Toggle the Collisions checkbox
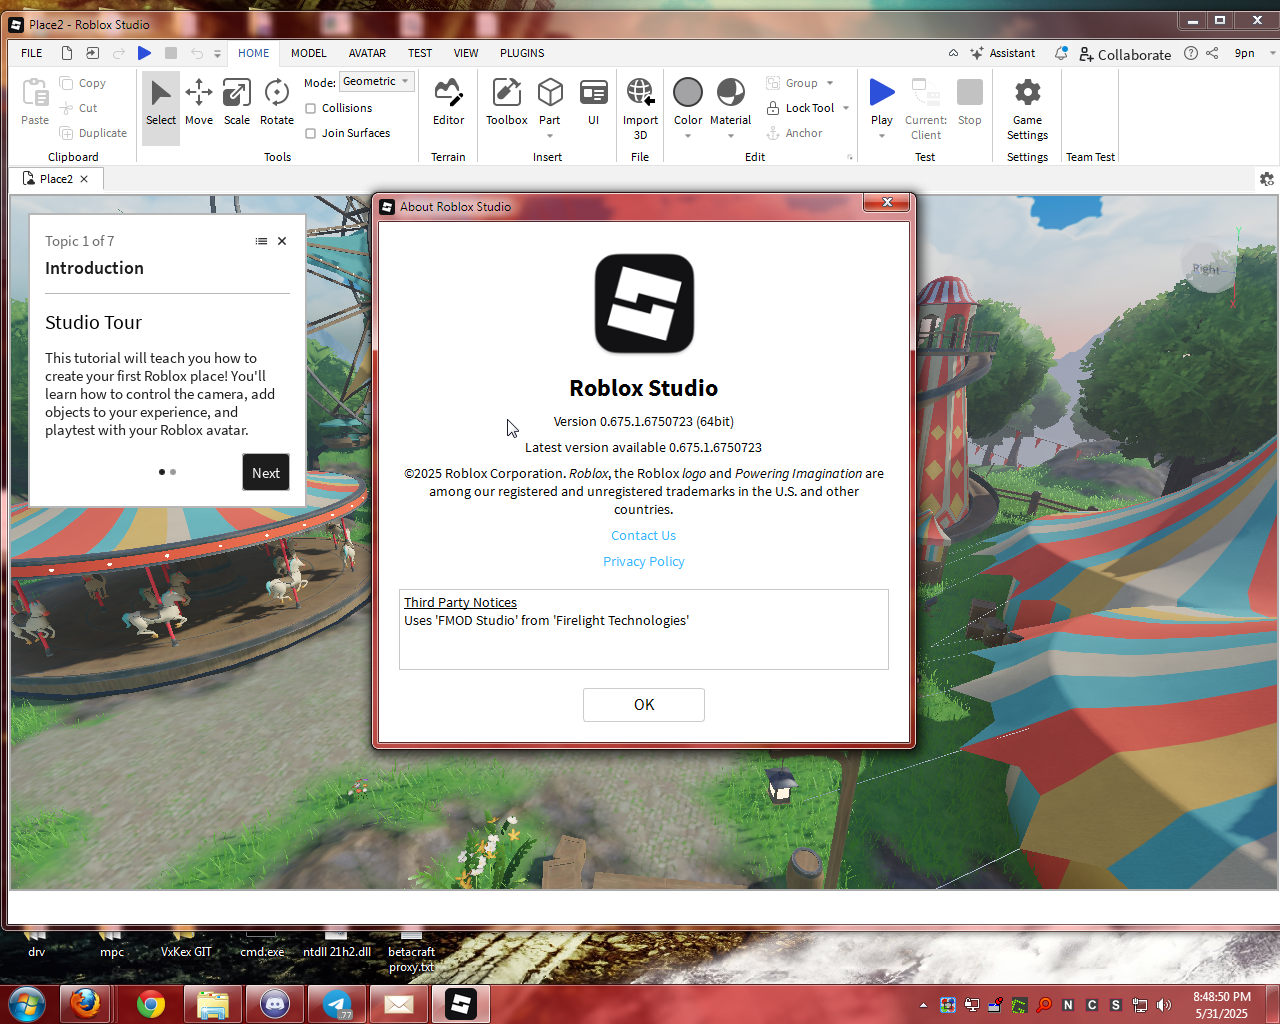The width and height of the screenshot is (1280, 1024). [311, 108]
